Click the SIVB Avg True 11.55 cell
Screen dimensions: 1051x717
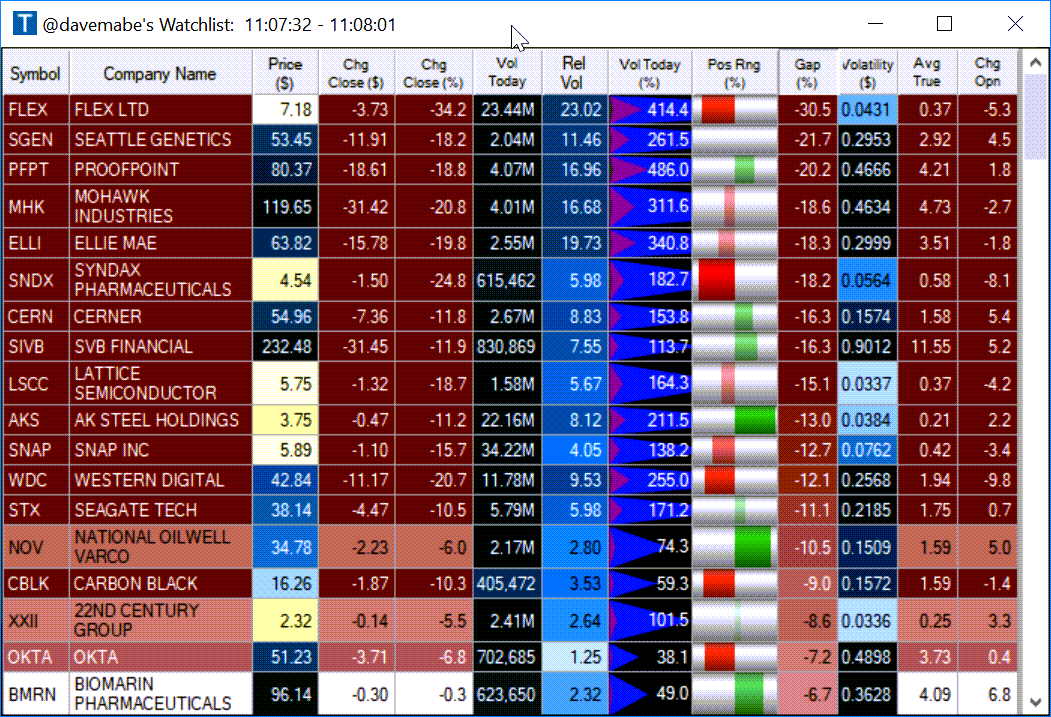[927, 346]
